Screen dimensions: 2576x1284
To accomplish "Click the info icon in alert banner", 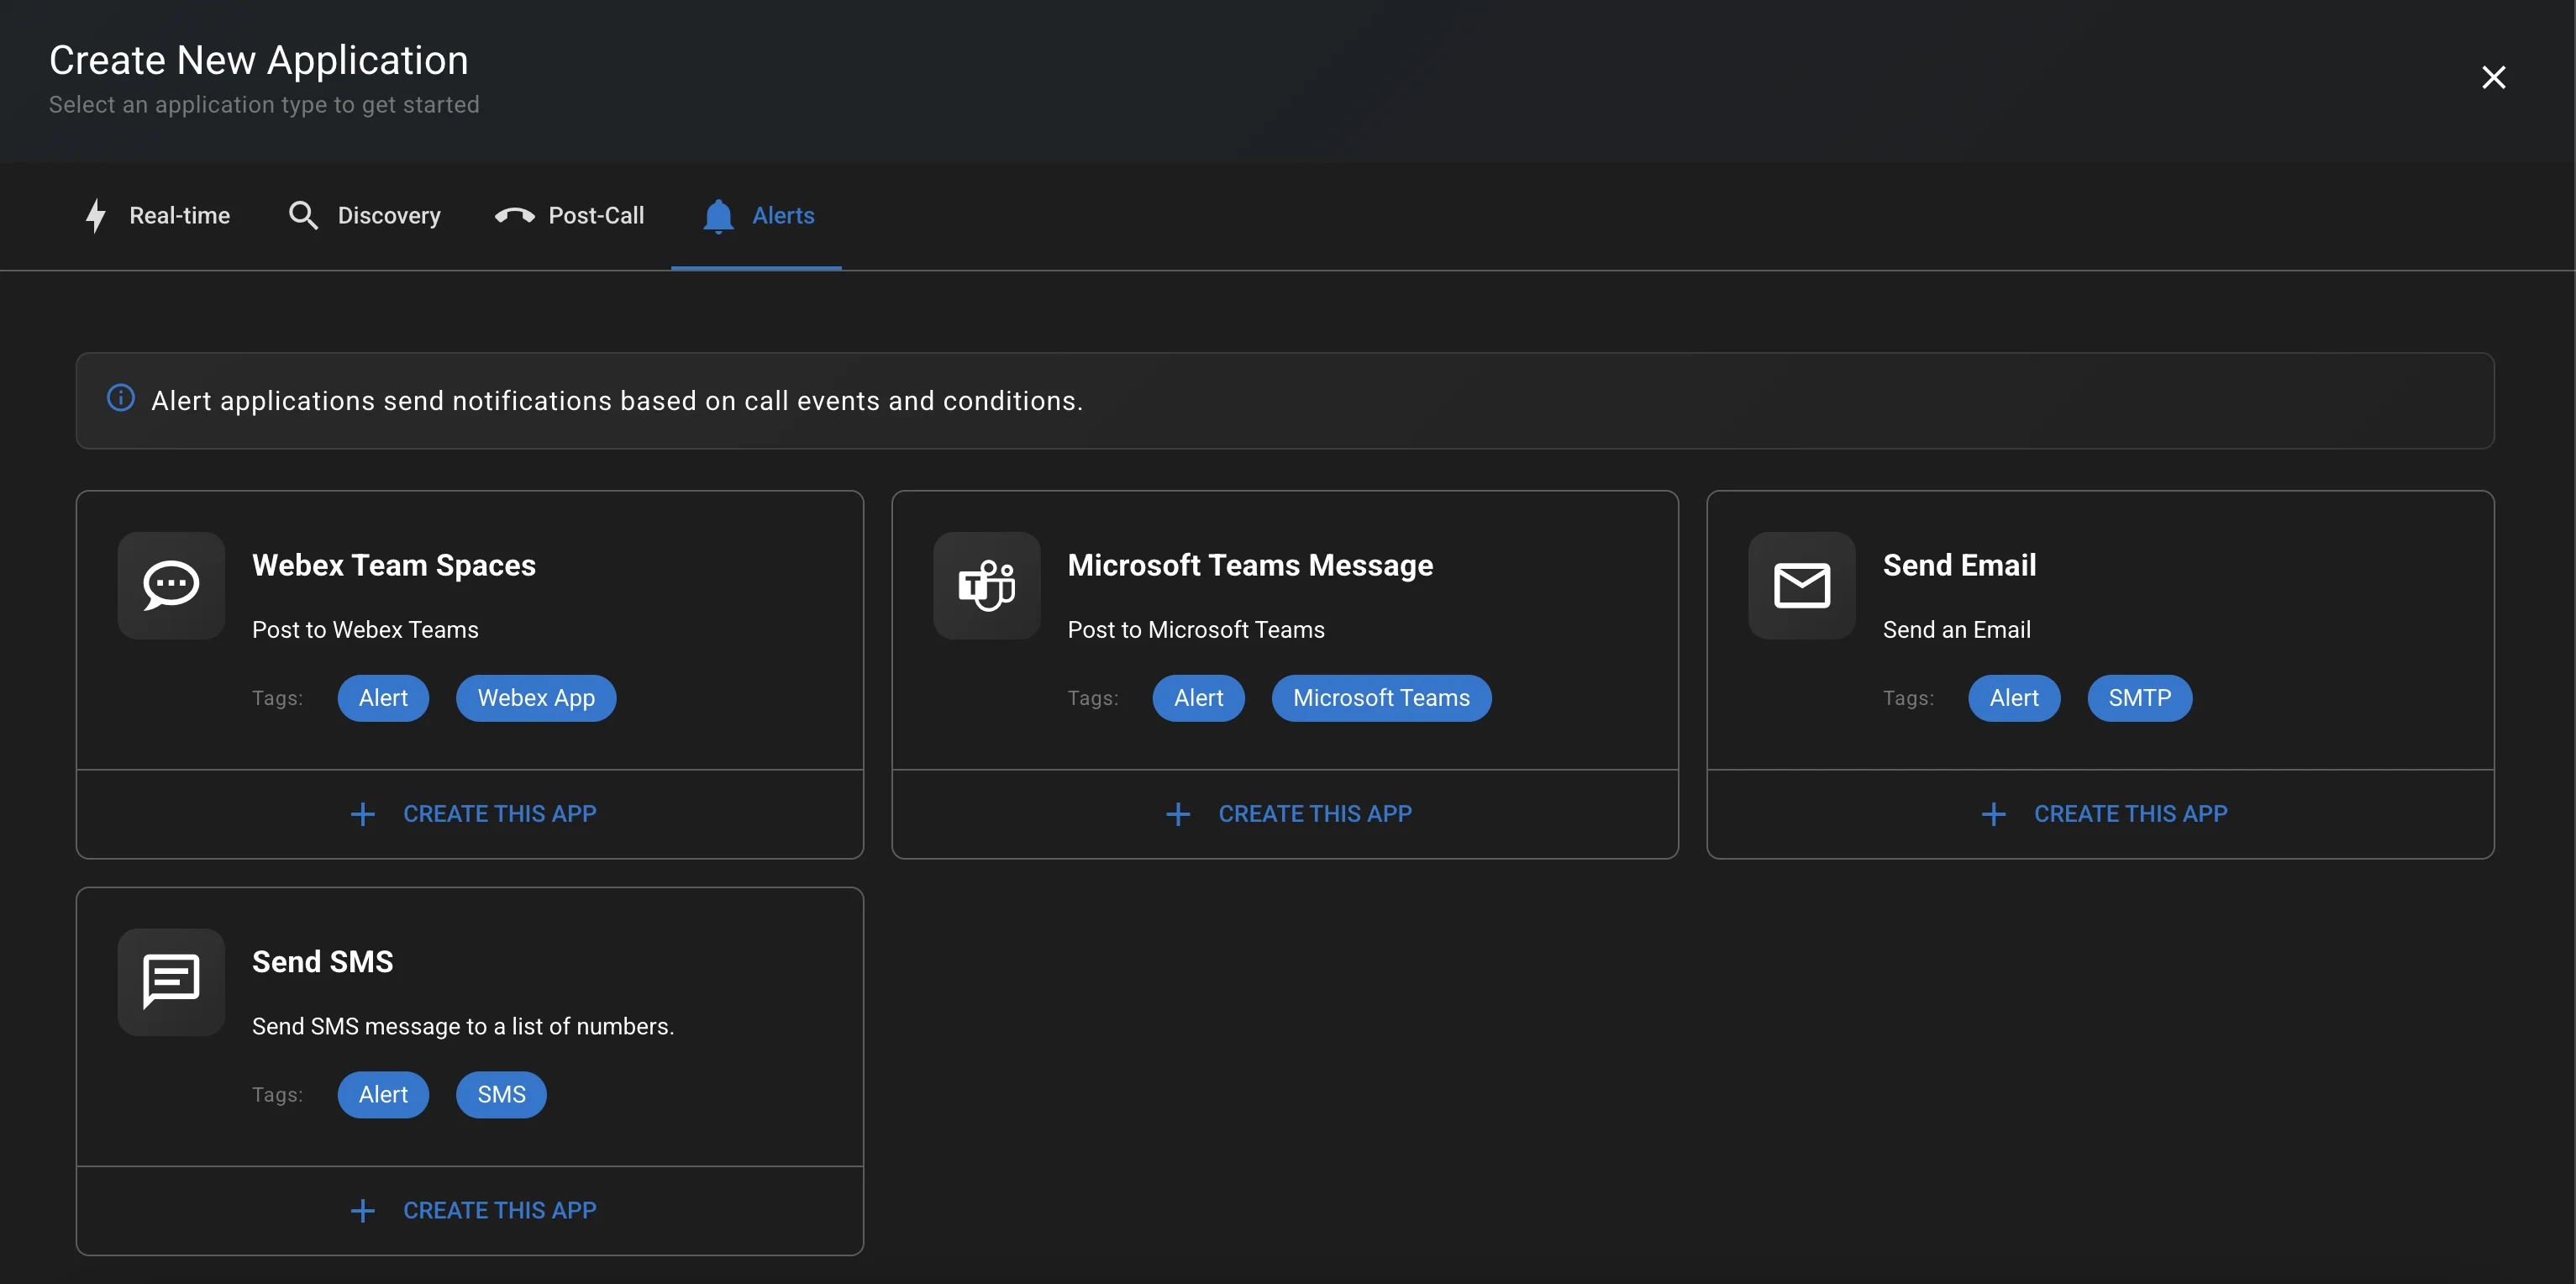I will (121, 398).
